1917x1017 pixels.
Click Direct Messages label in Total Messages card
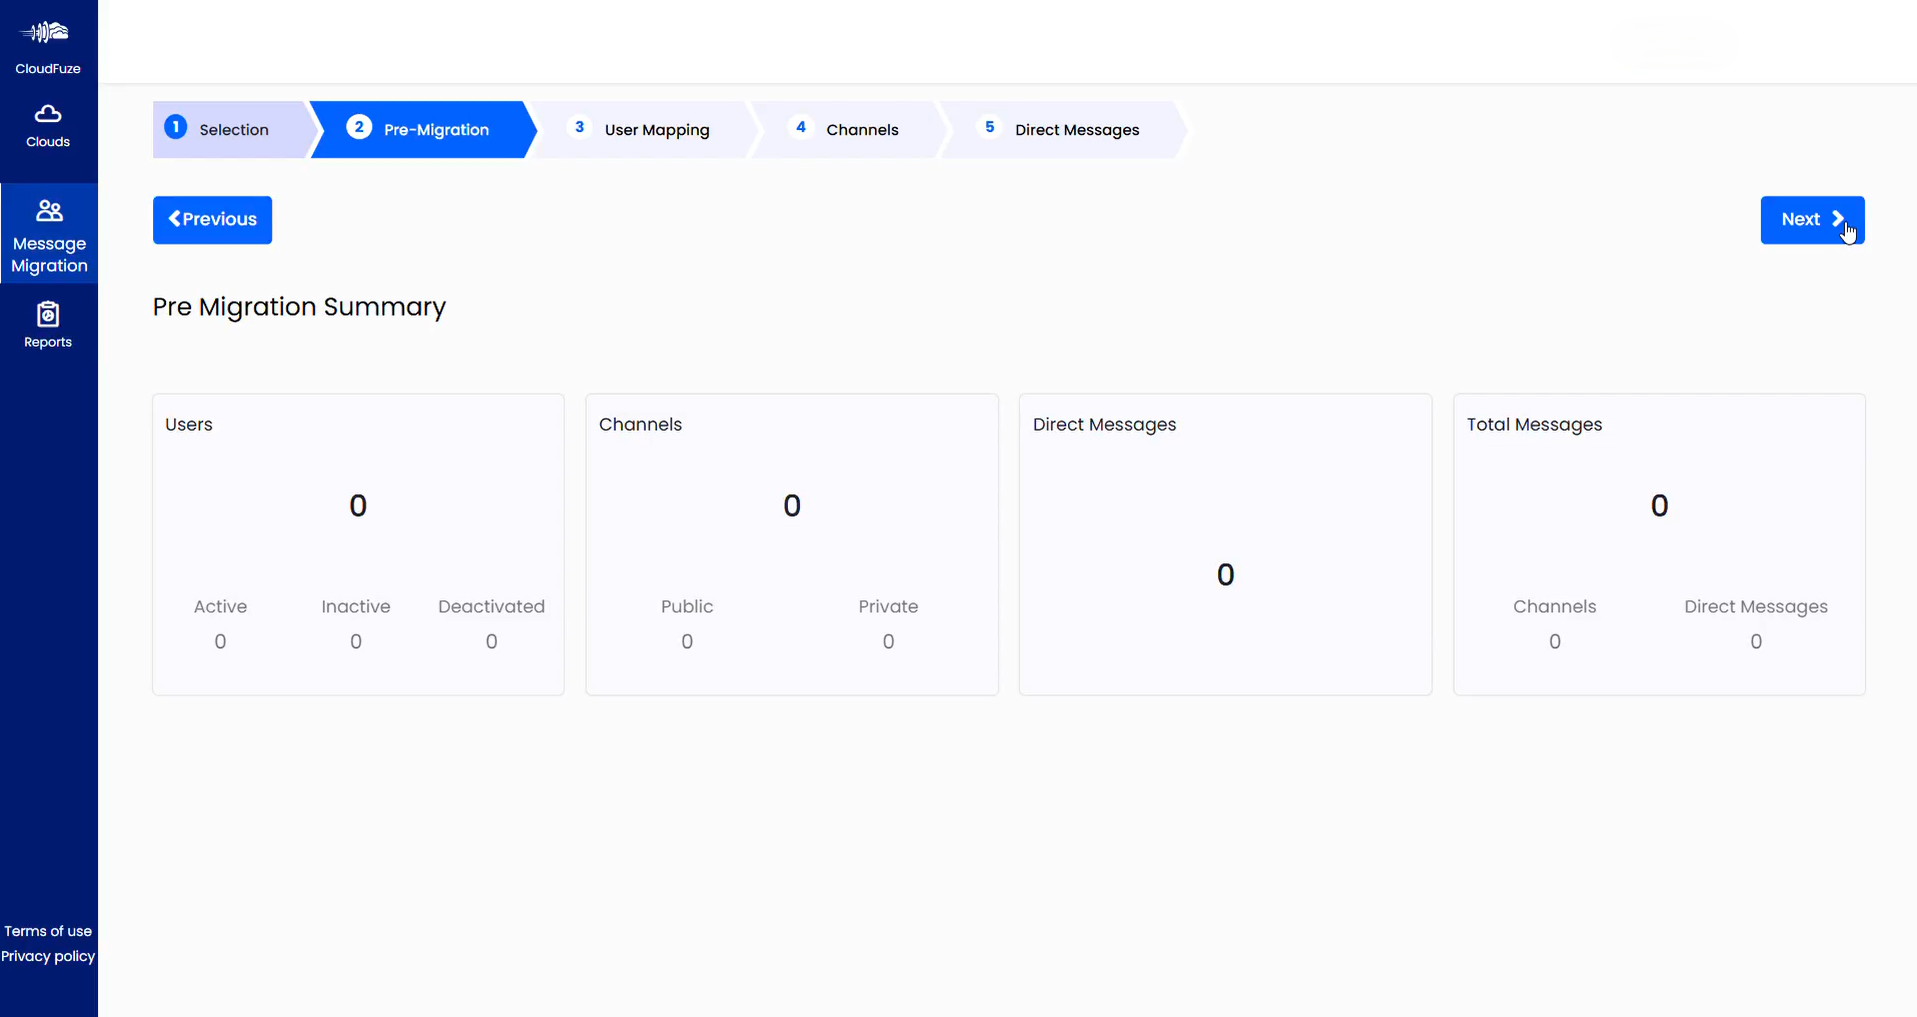click(x=1755, y=606)
